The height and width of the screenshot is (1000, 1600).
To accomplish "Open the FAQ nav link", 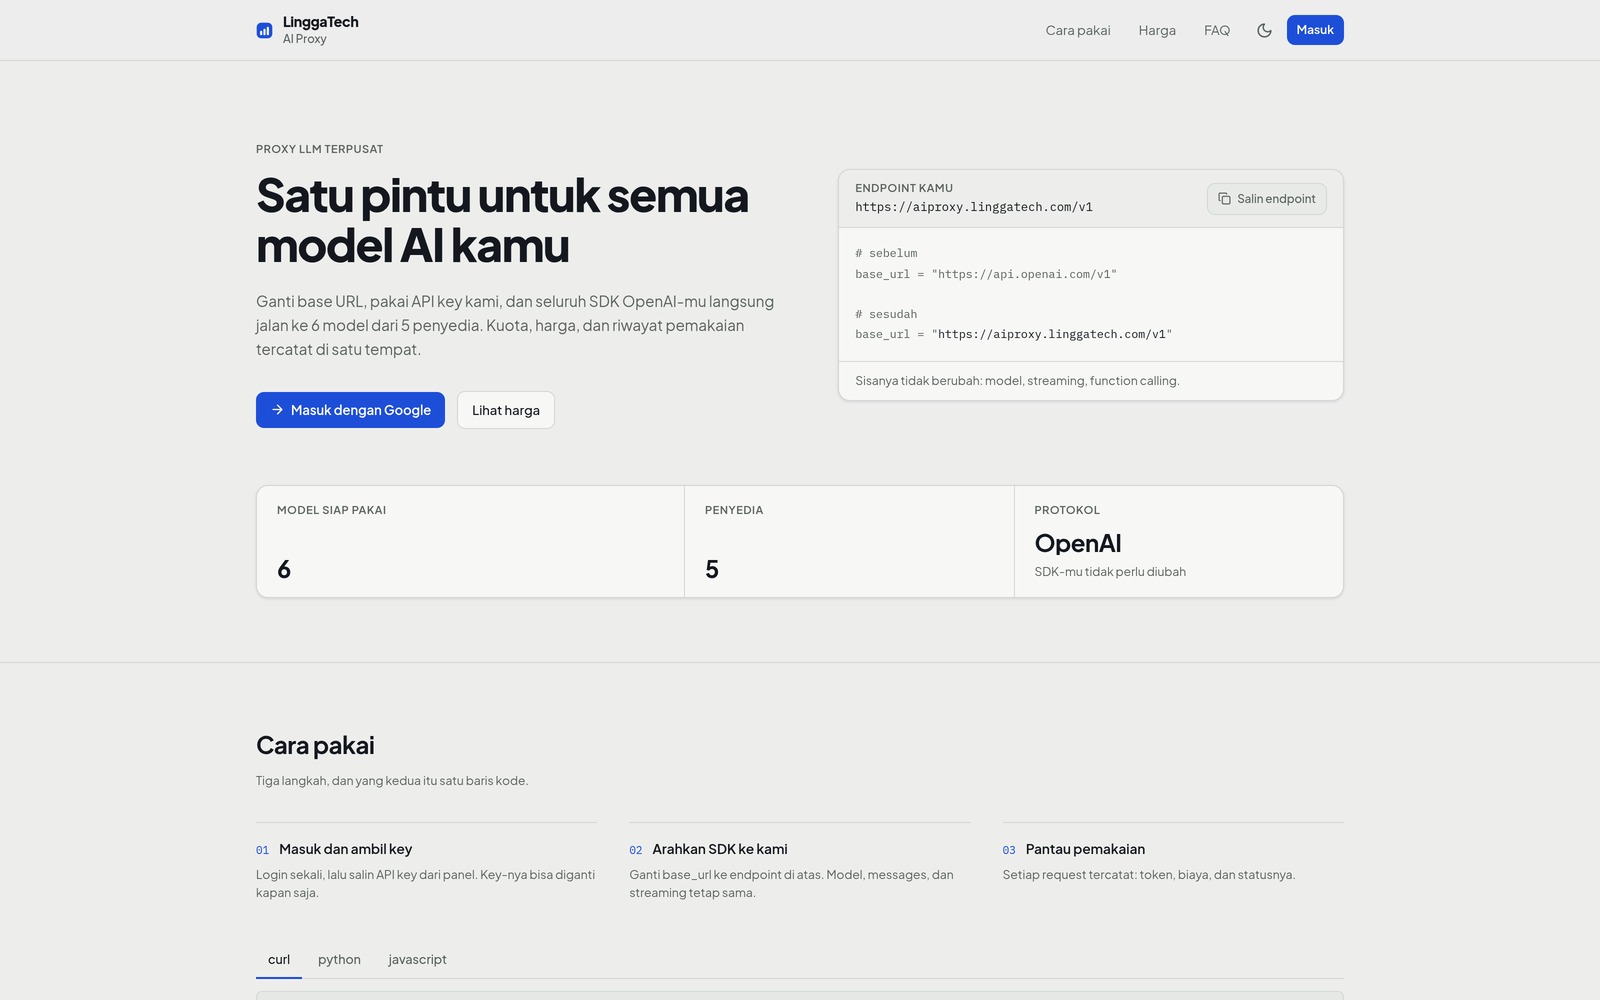I will point(1217,30).
